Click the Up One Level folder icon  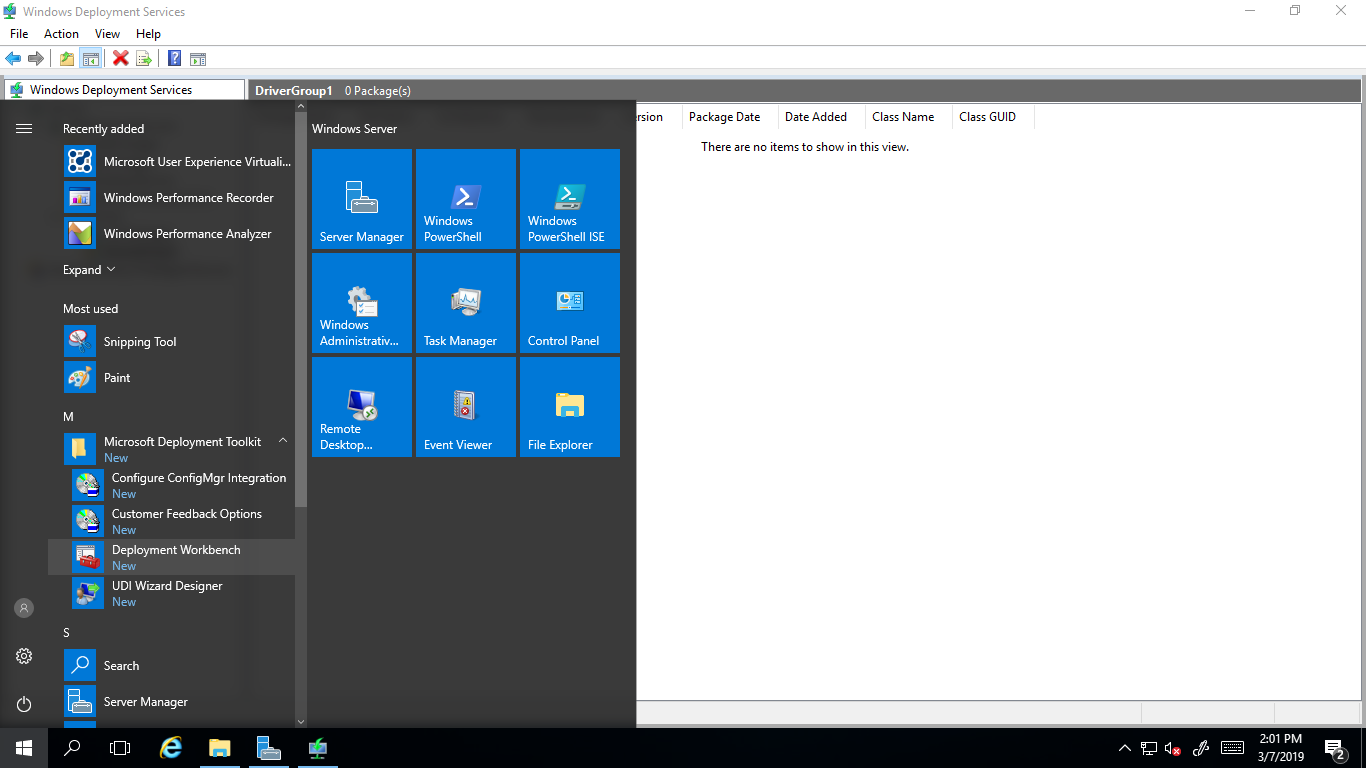(67, 58)
